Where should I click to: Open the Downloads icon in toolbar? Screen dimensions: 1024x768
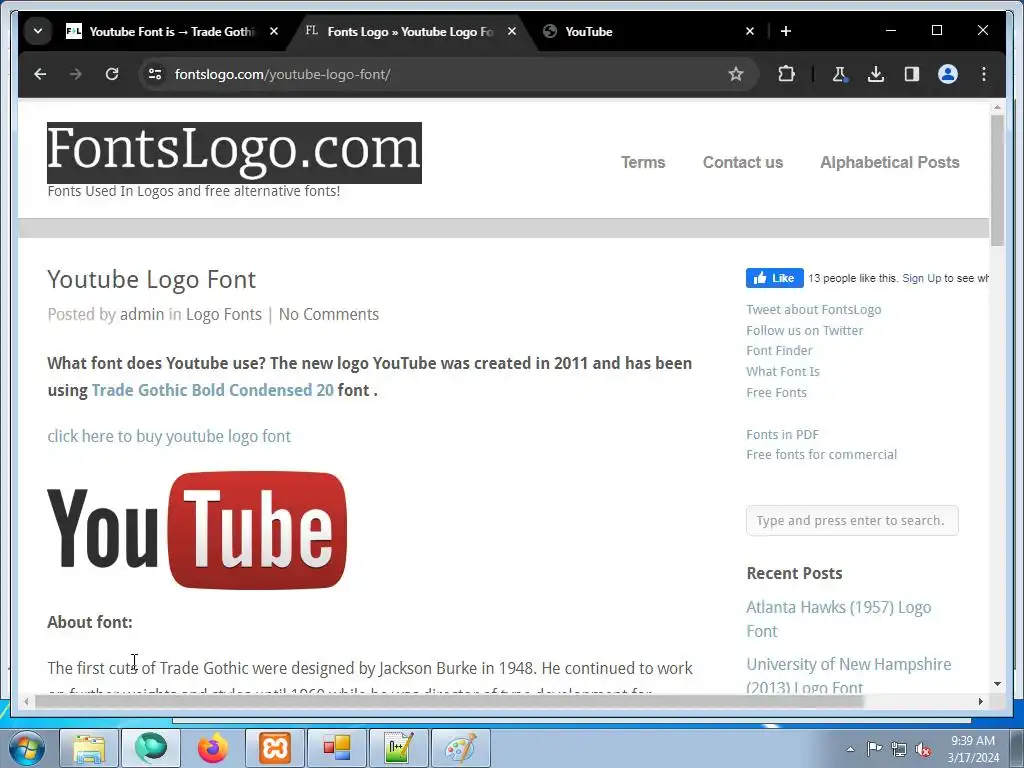pos(876,74)
